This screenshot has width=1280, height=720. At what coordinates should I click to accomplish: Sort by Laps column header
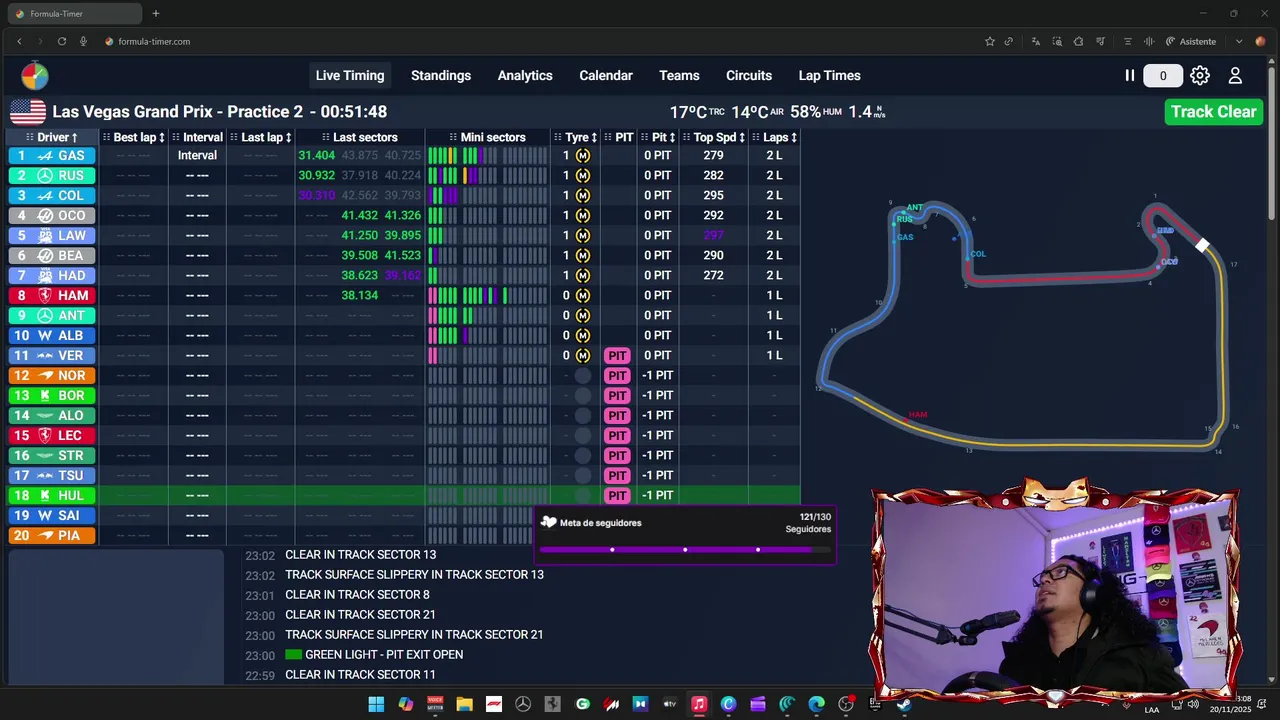tap(775, 137)
